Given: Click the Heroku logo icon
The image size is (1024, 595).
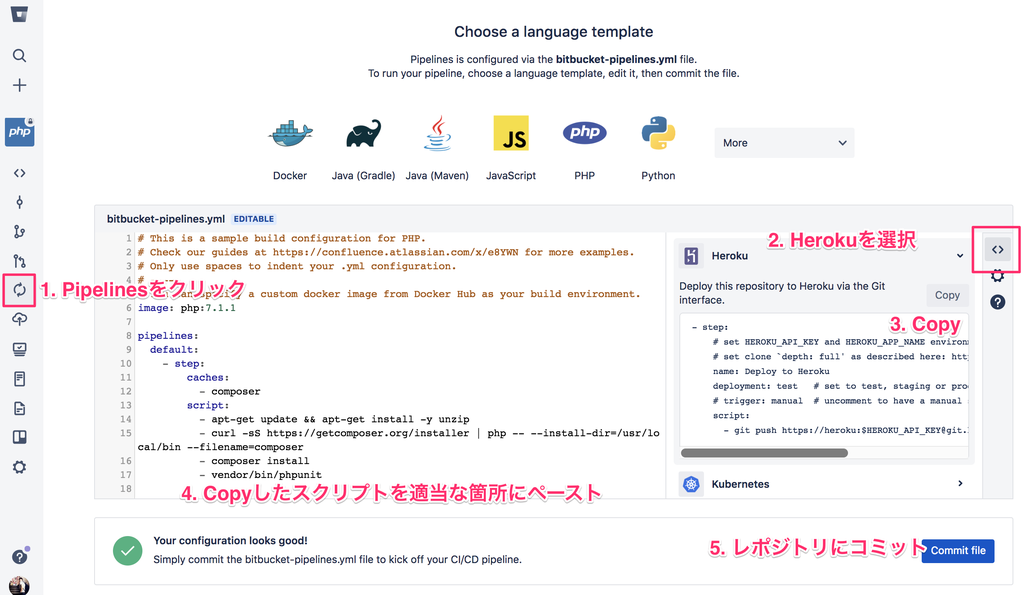Looking at the screenshot, I should point(691,256).
